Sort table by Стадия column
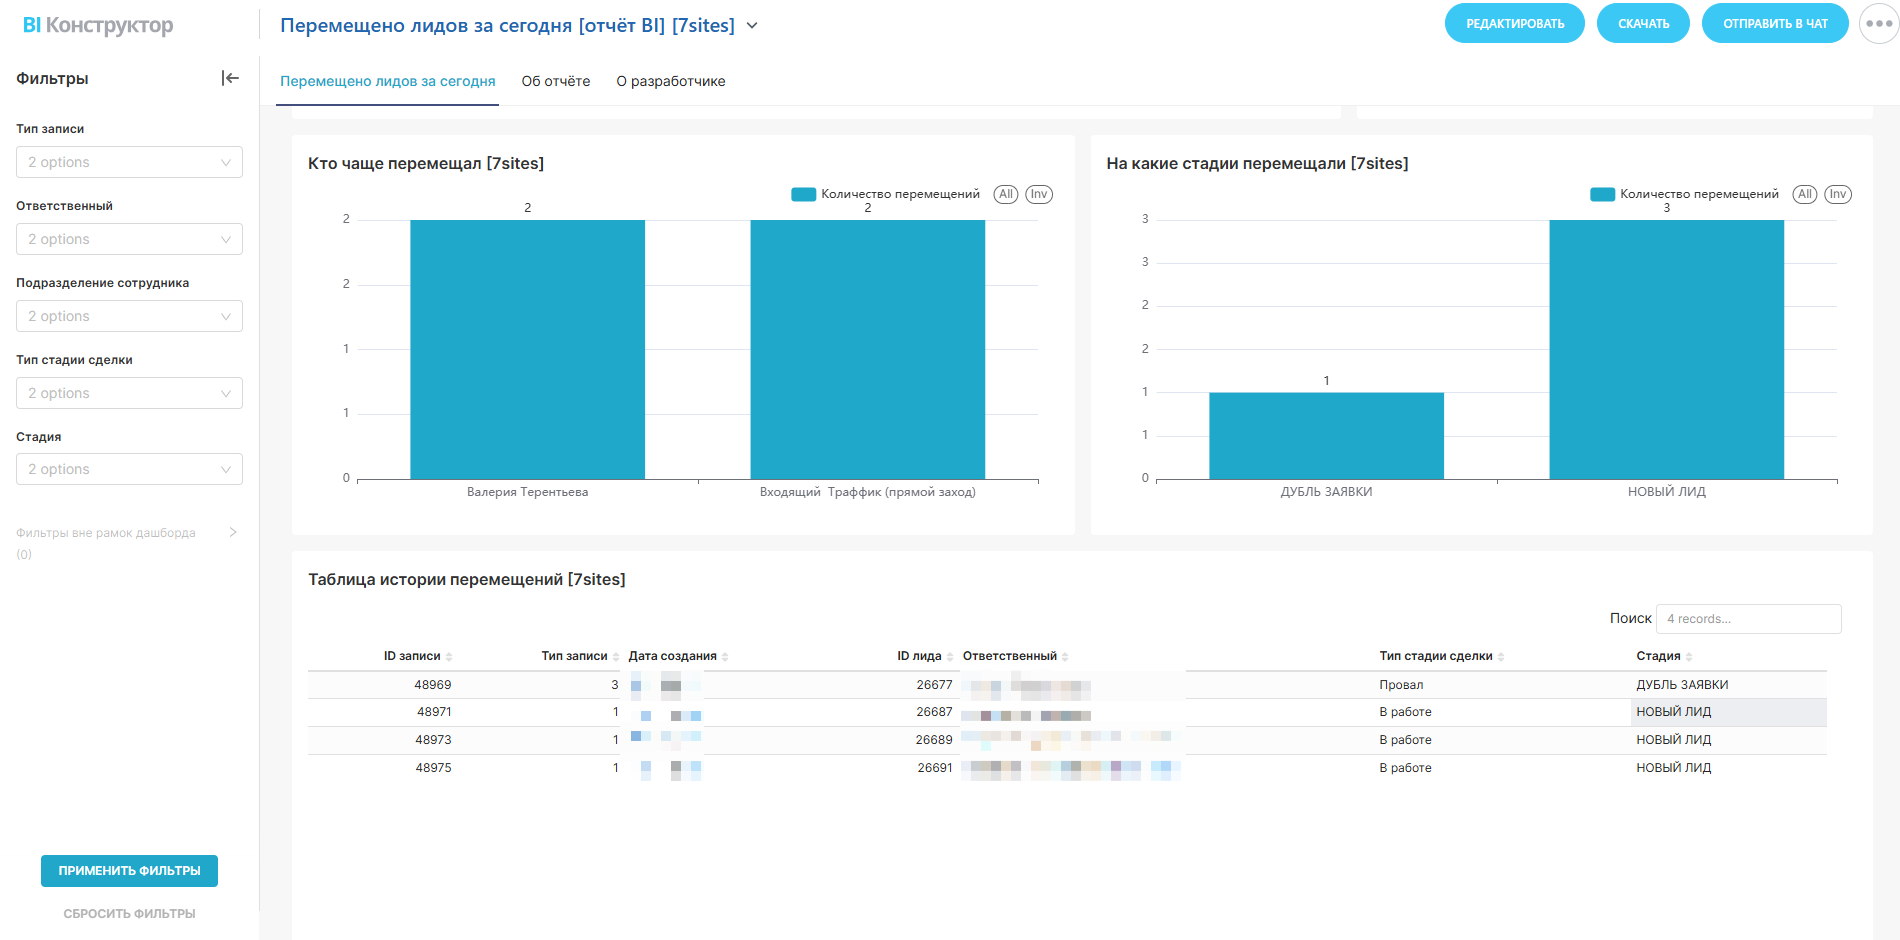The image size is (1900, 940). point(1658,656)
